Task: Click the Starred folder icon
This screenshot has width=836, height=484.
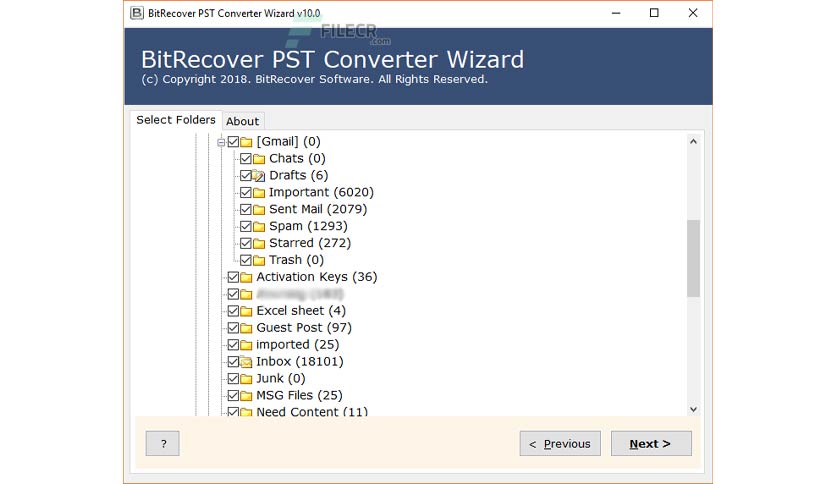Action: point(259,244)
